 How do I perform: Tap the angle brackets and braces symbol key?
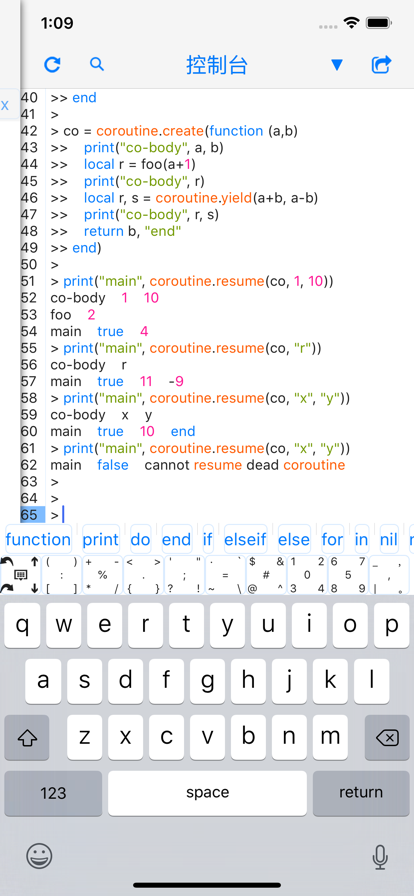click(x=144, y=575)
